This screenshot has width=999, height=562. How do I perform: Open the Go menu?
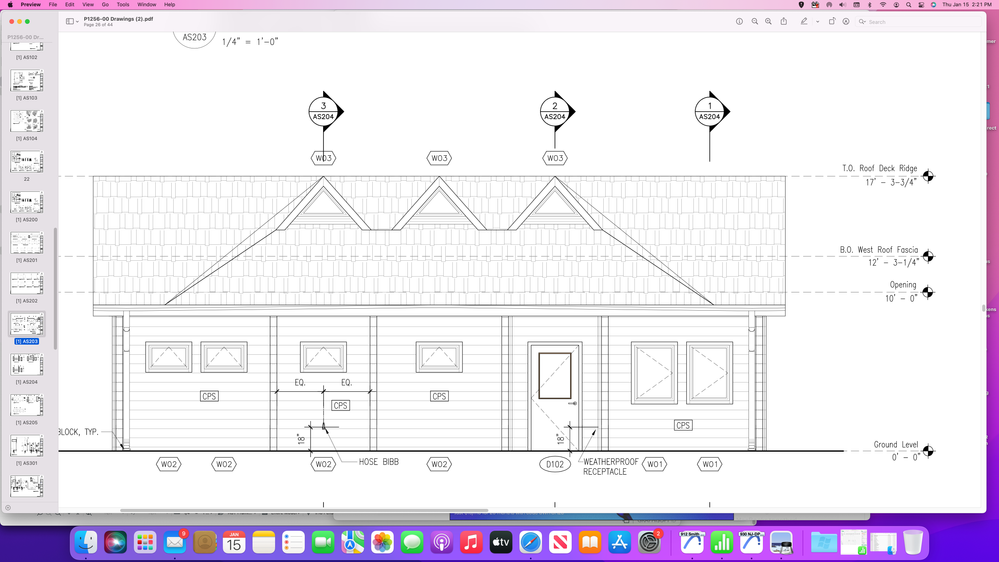click(x=105, y=4)
